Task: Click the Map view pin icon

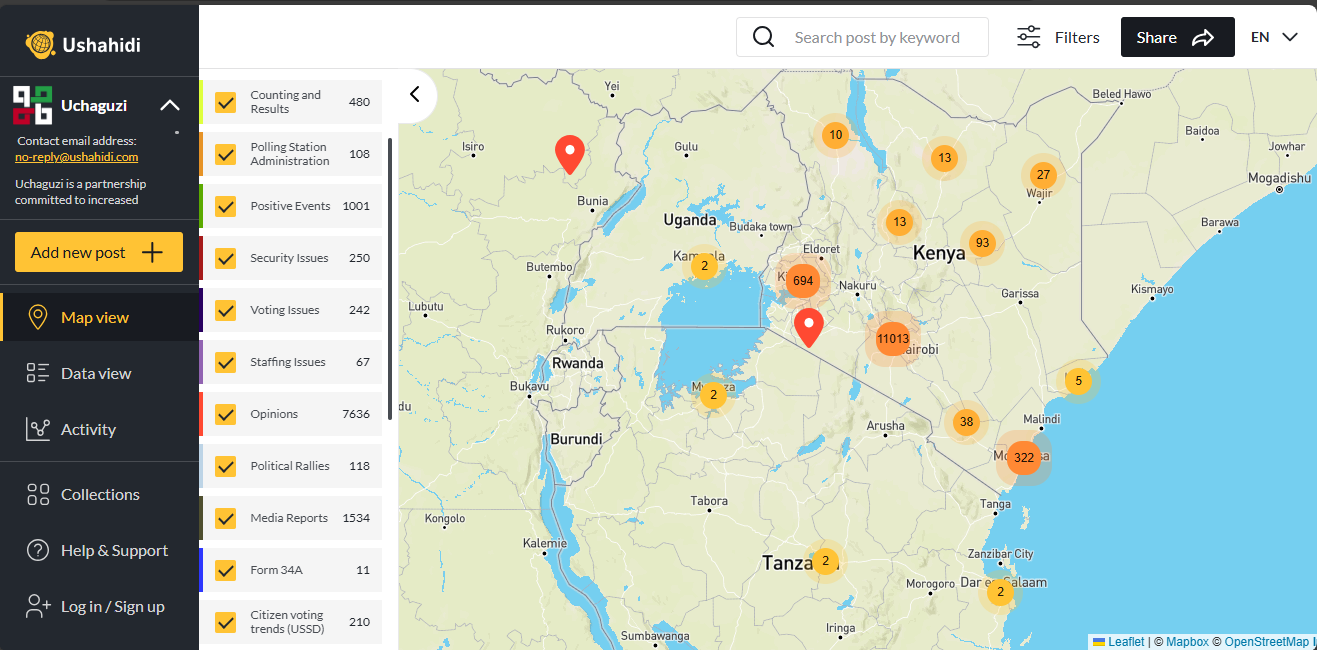Action: [38, 317]
